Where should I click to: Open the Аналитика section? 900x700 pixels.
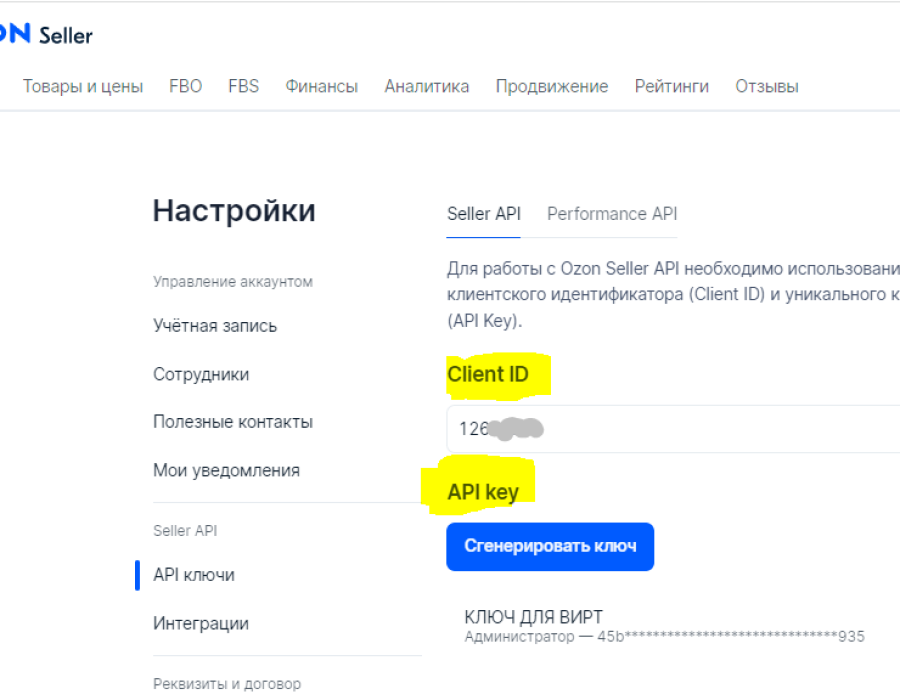pos(426,86)
